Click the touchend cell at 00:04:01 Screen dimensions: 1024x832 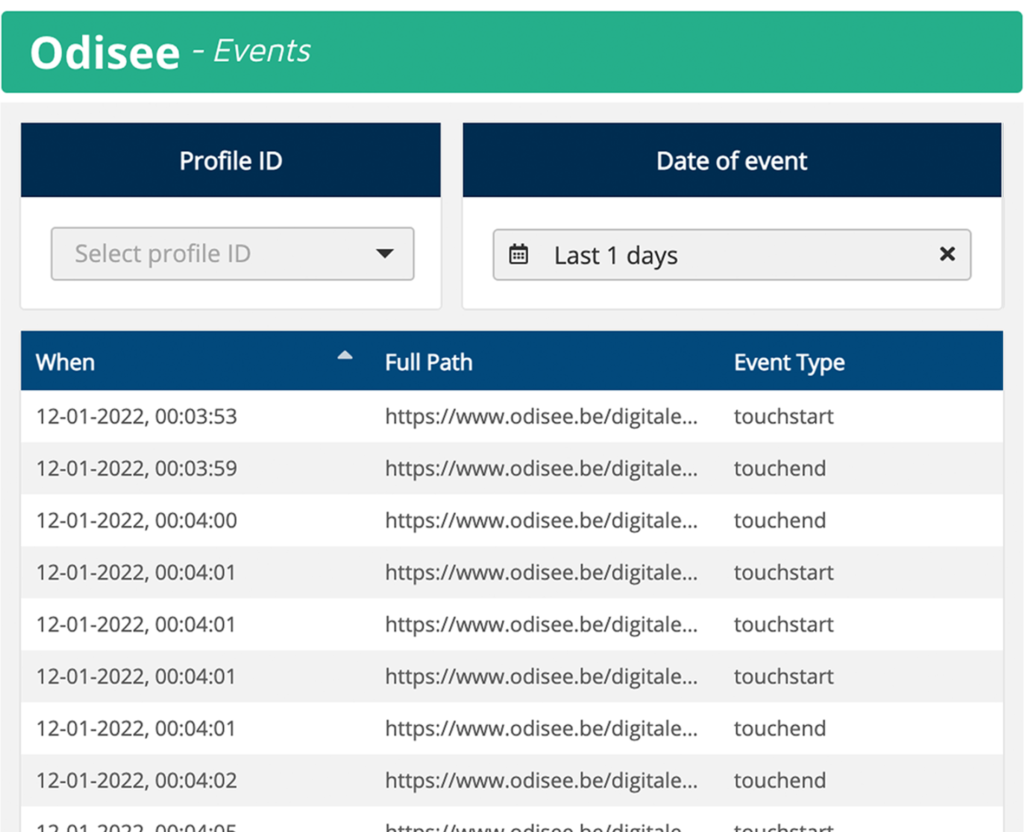(x=780, y=728)
